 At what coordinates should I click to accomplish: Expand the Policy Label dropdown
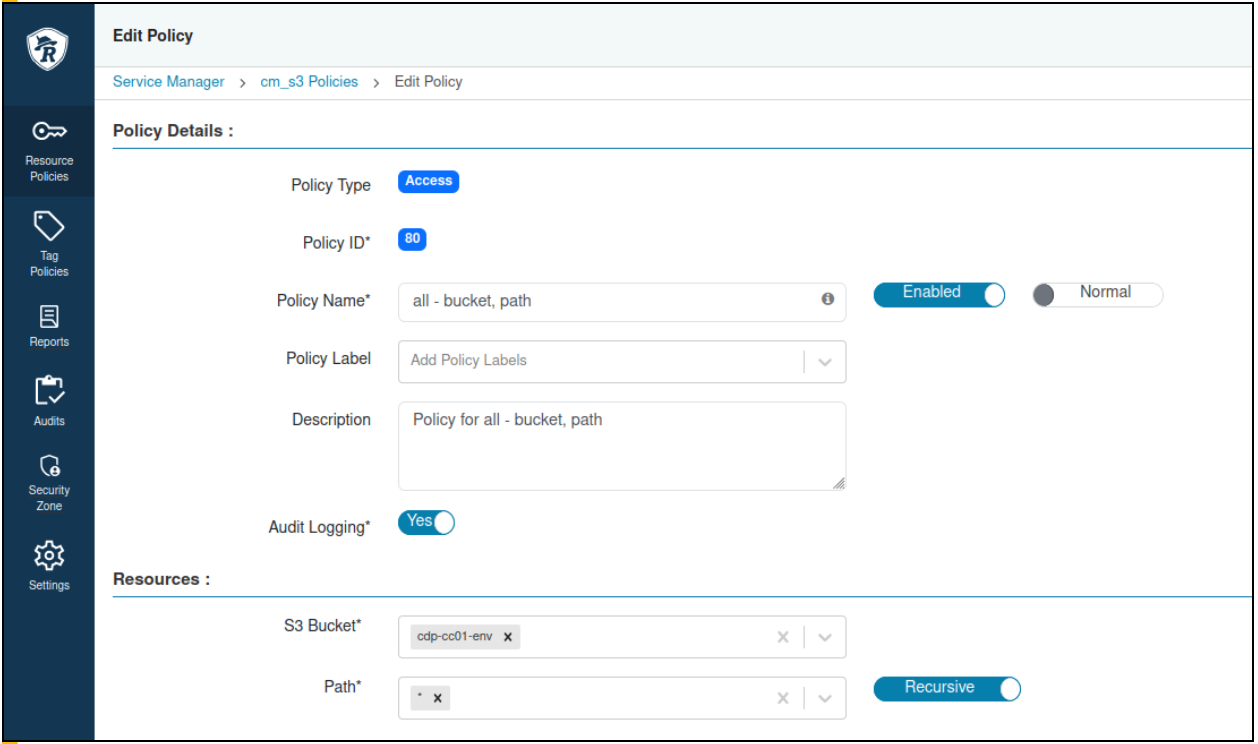[x=825, y=362]
